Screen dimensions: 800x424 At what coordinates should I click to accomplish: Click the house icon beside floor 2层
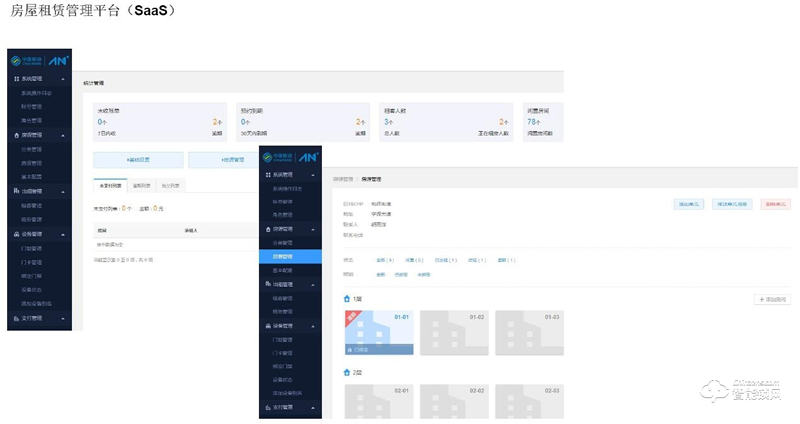tap(347, 372)
